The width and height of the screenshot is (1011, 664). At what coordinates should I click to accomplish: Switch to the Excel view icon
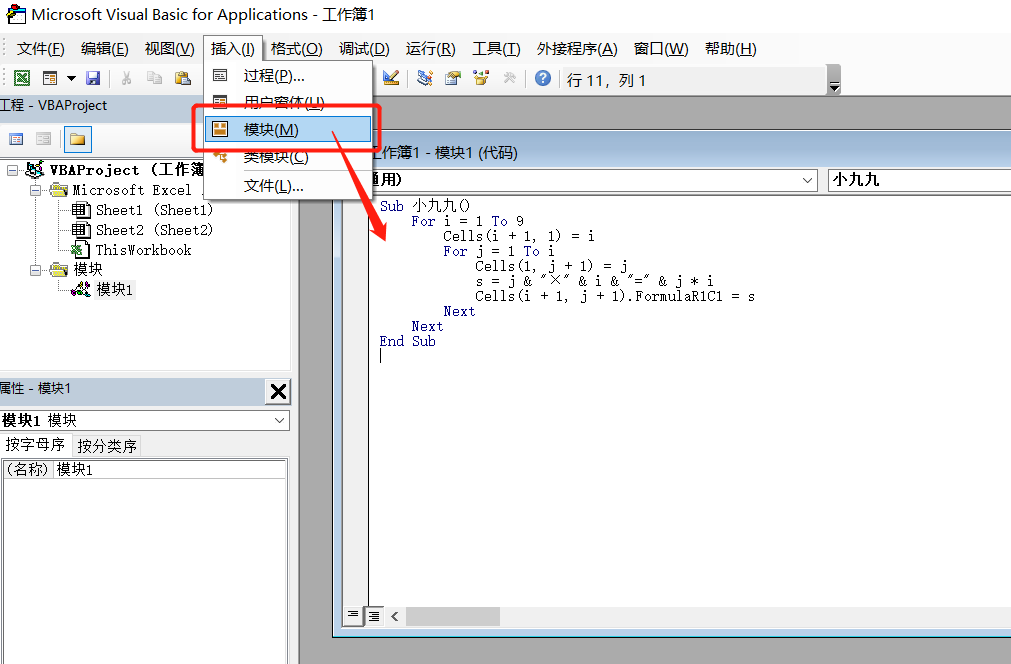22,78
